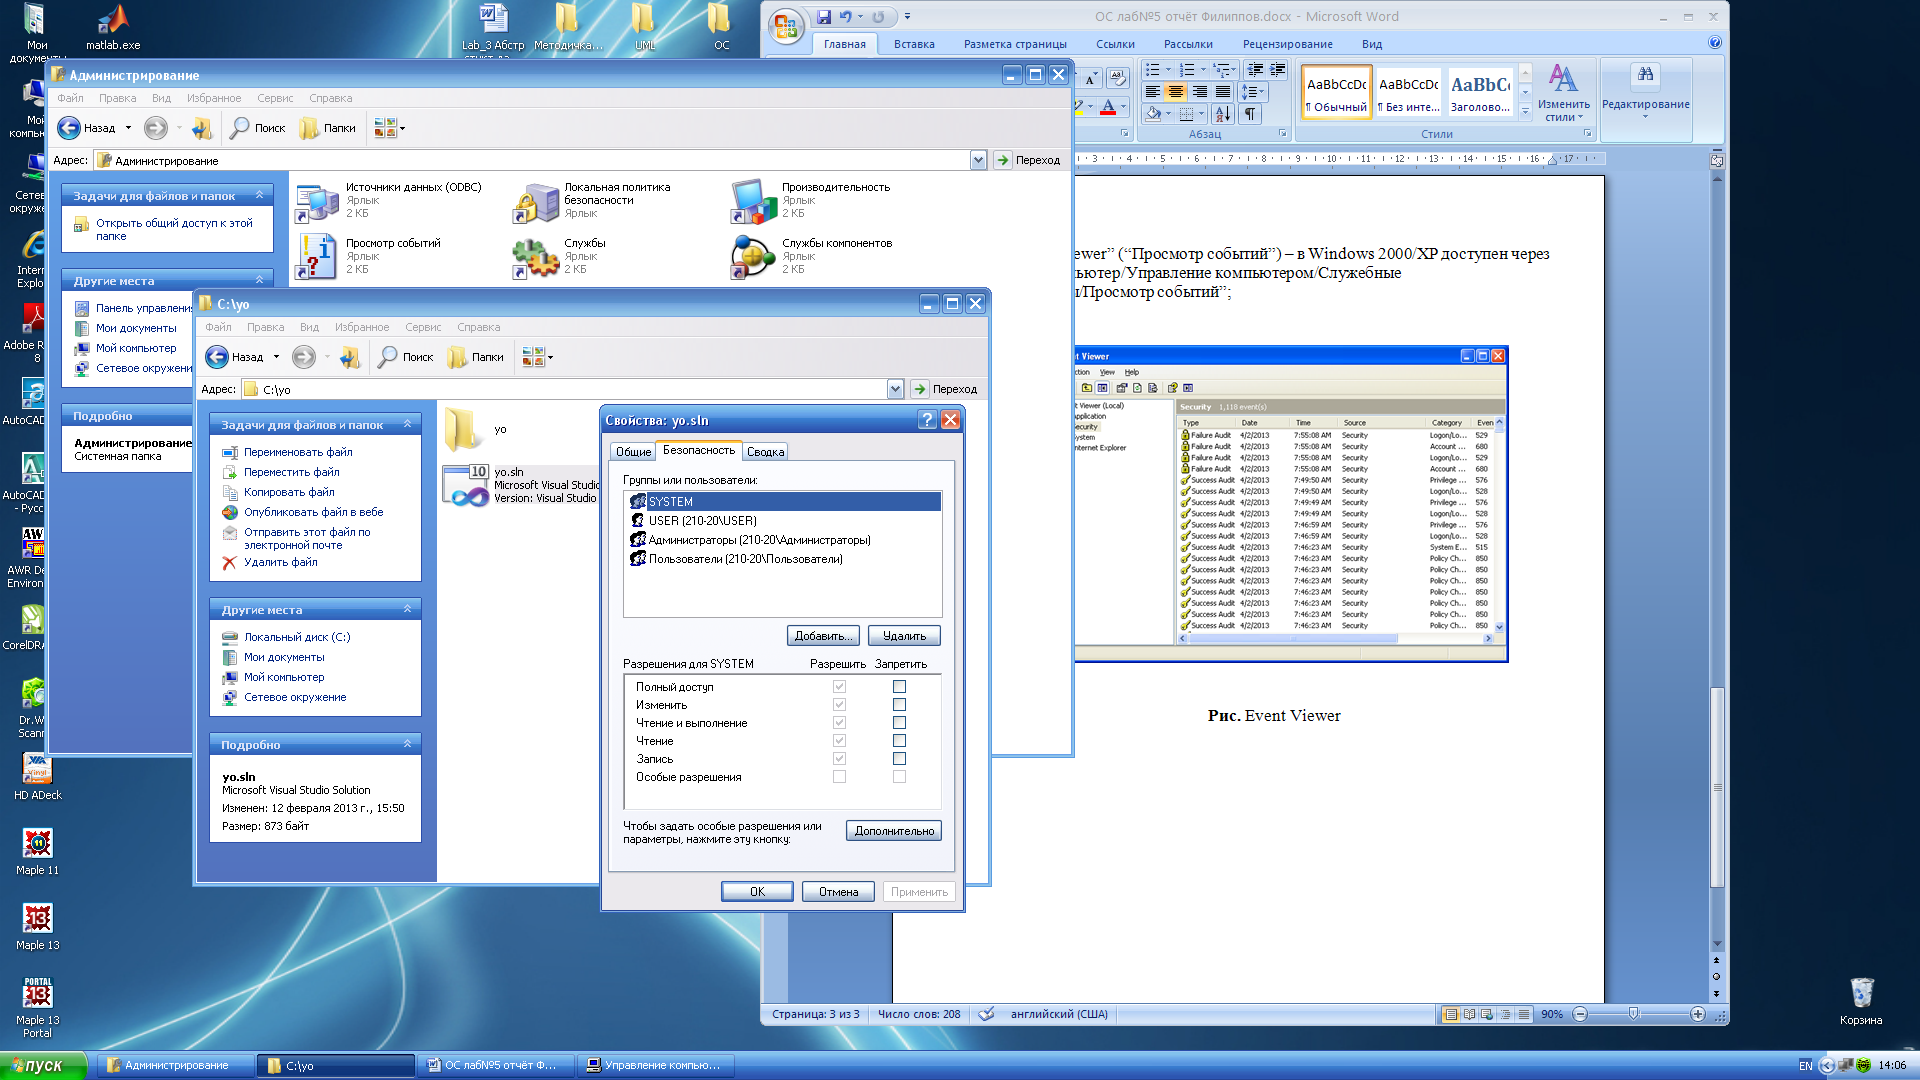Open Просмотр событий shortcut
Image resolution: width=1920 pixels, height=1080 pixels.
(368, 256)
